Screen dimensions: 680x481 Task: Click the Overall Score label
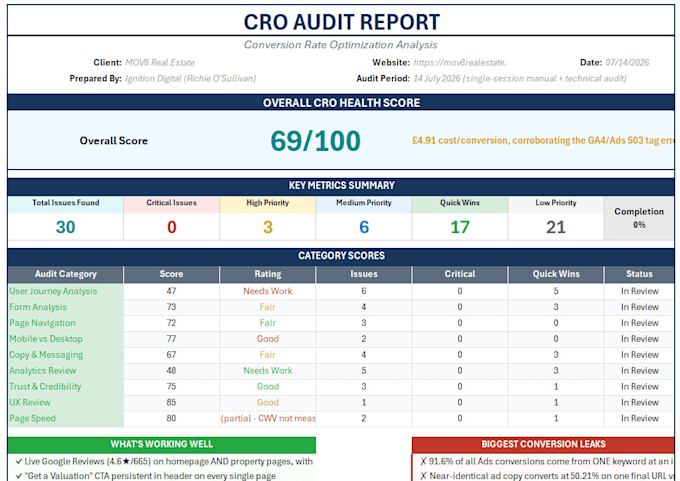click(x=114, y=141)
